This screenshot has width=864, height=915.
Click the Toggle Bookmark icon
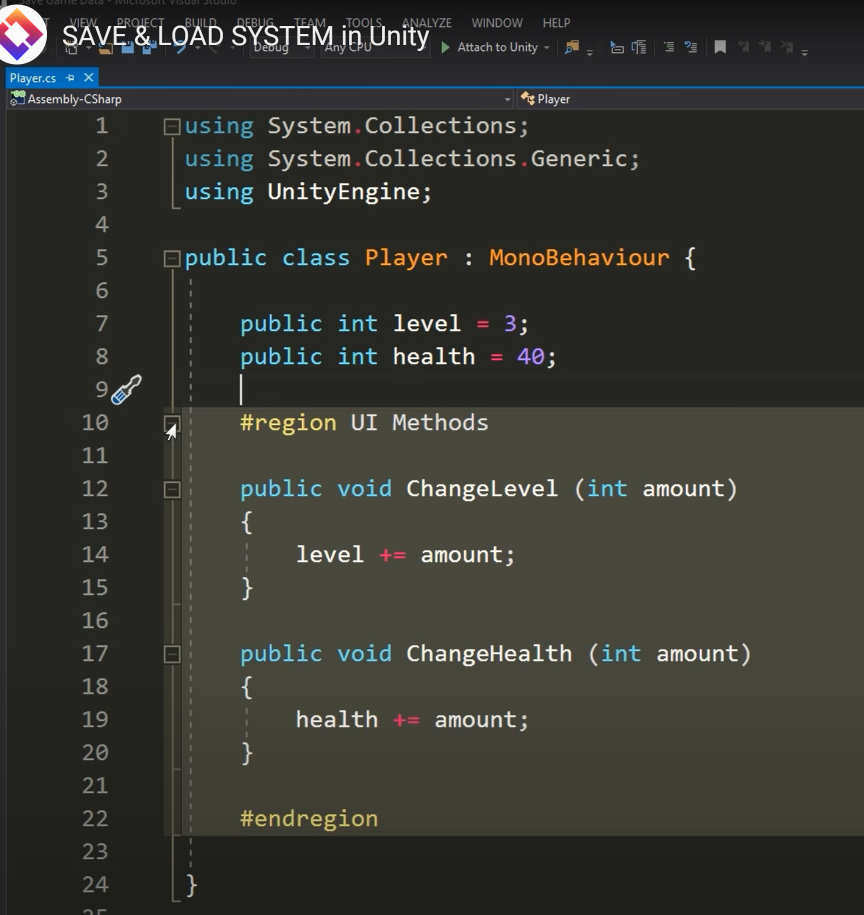pos(719,47)
